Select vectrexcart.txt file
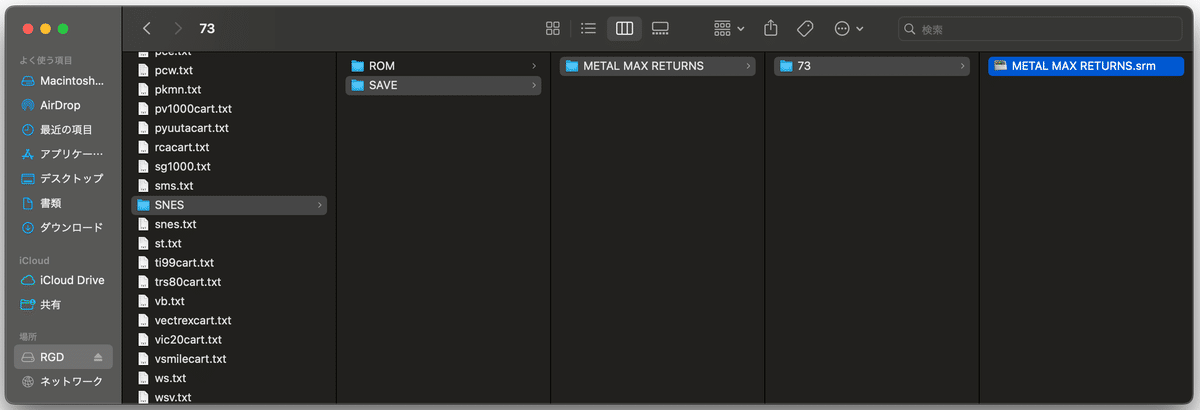The image size is (1200, 410). [x=229, y=320]
